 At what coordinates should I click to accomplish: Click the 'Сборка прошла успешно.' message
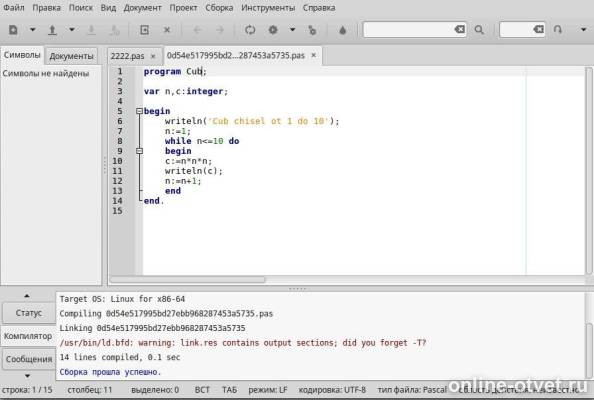point(110,372)
